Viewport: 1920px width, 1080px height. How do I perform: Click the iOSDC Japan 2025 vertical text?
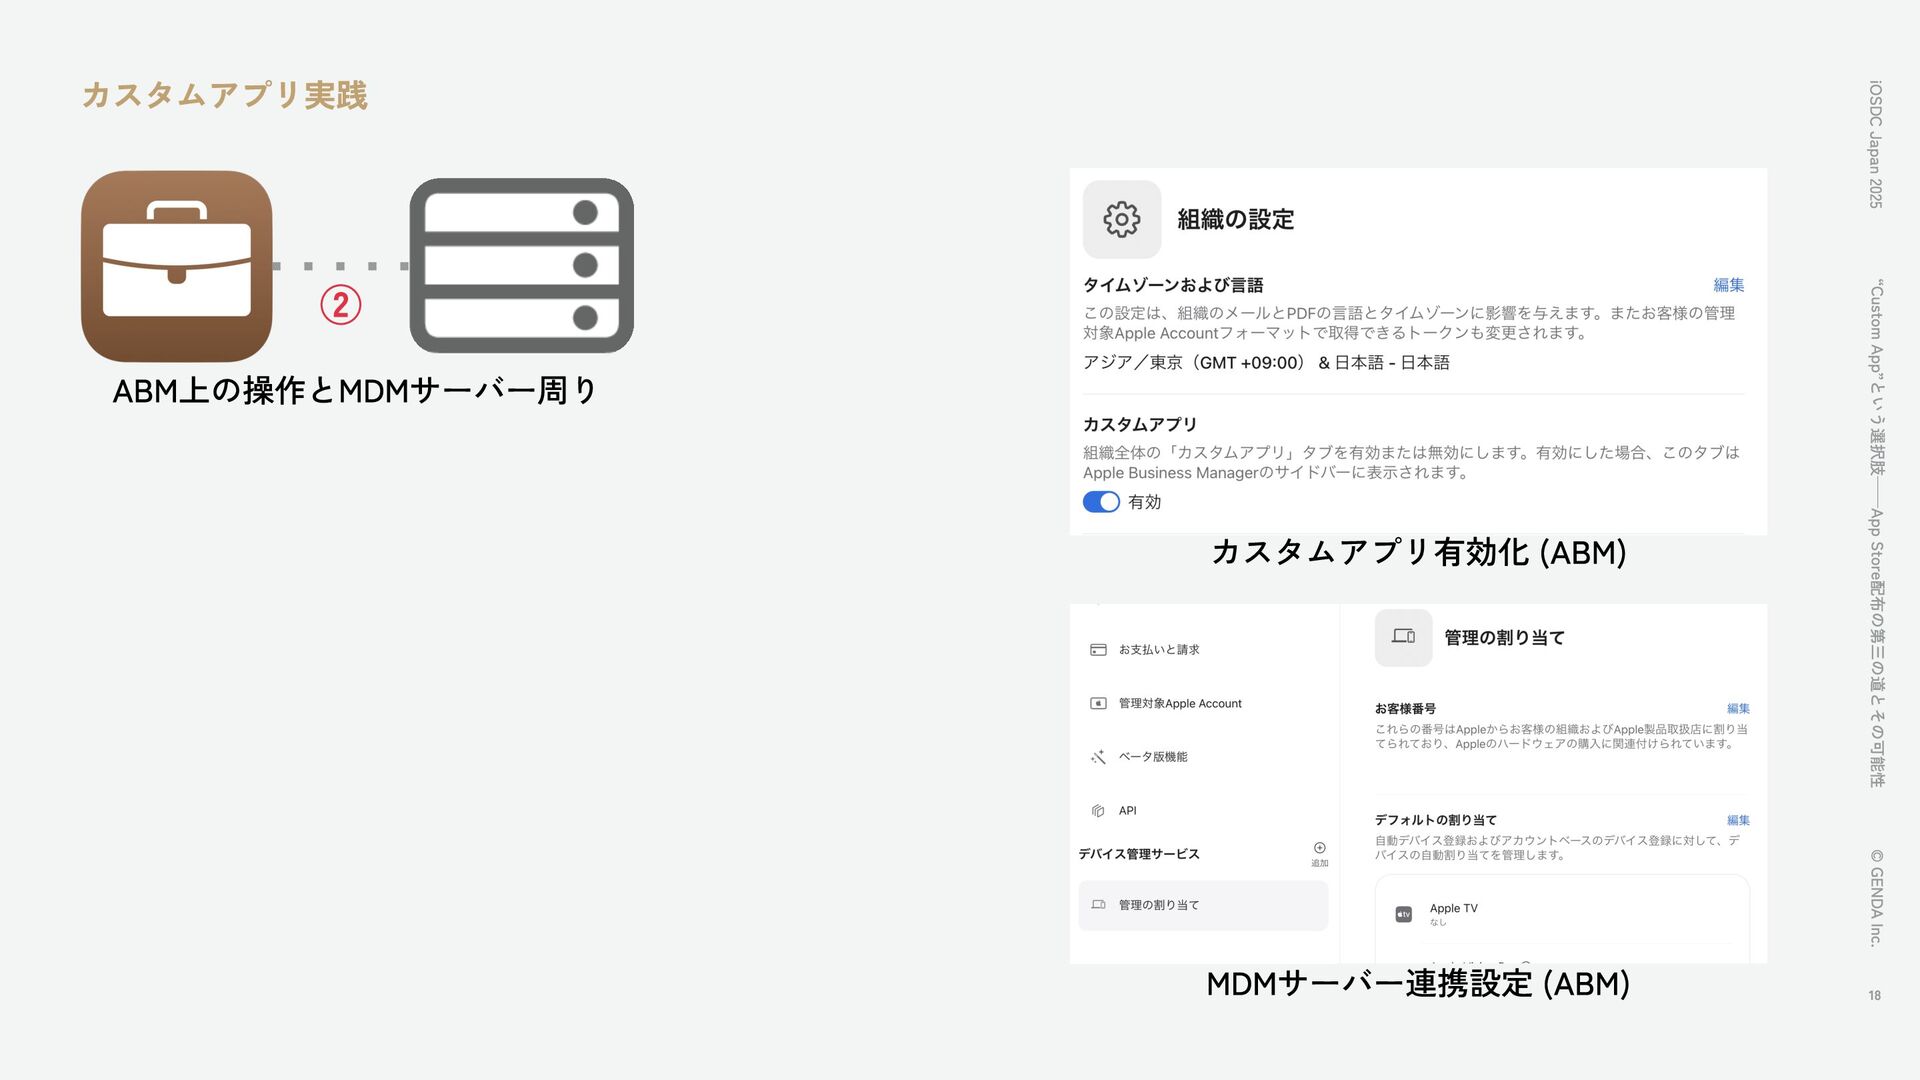click(x=1876, y=144)
